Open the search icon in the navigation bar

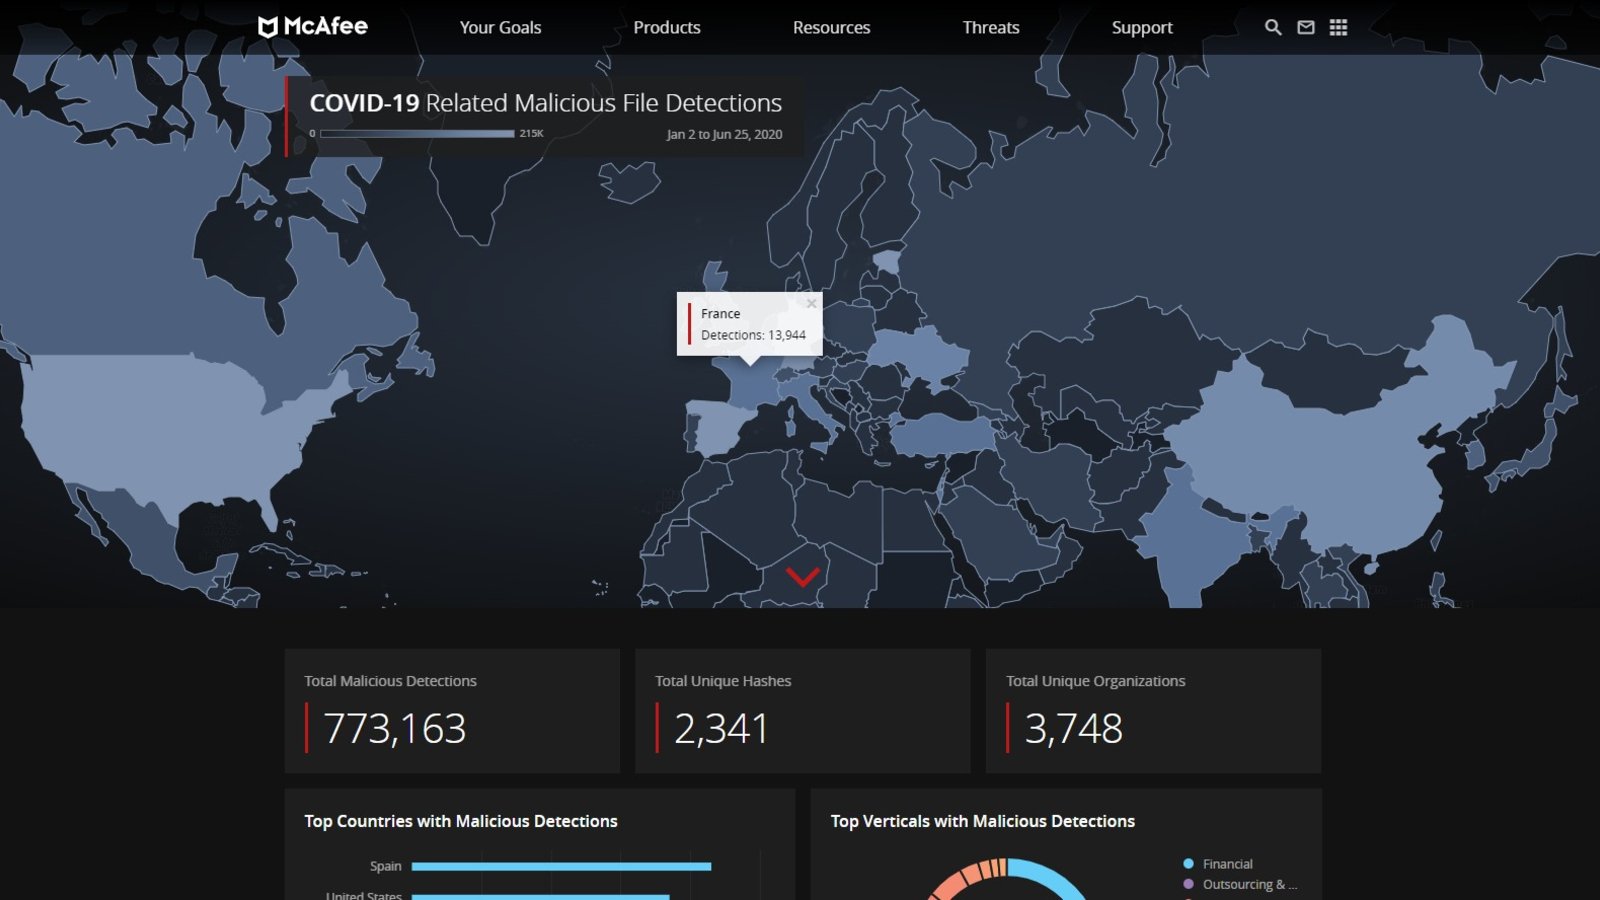coord(1272,27)
